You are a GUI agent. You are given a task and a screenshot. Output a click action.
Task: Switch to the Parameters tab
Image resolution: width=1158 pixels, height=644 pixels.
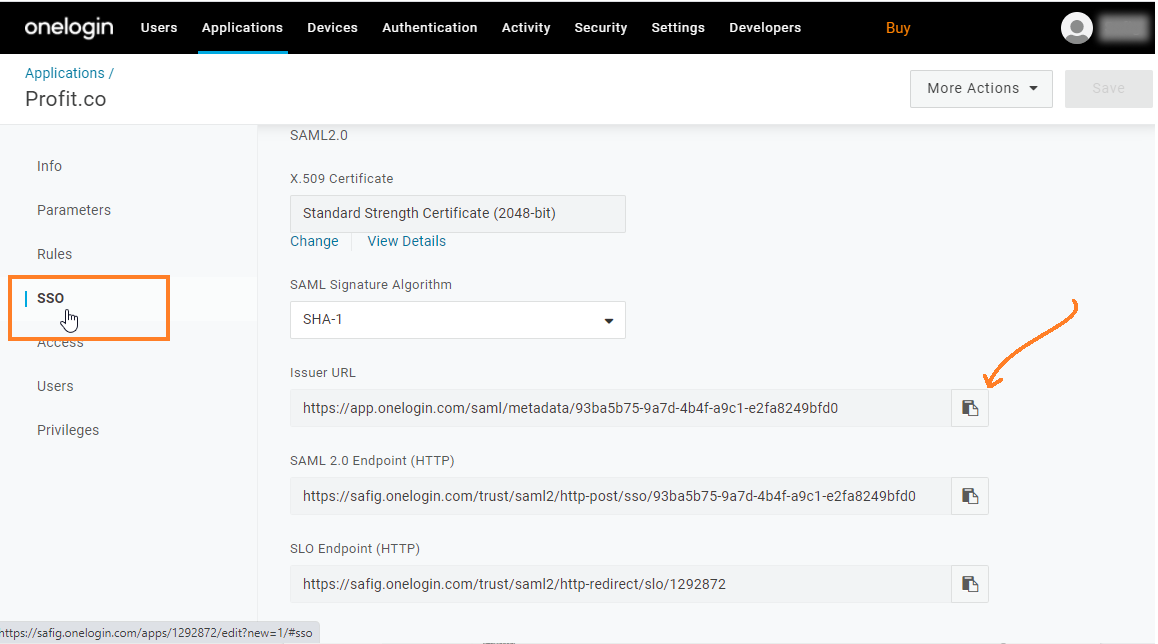click(x=74, y=210)
